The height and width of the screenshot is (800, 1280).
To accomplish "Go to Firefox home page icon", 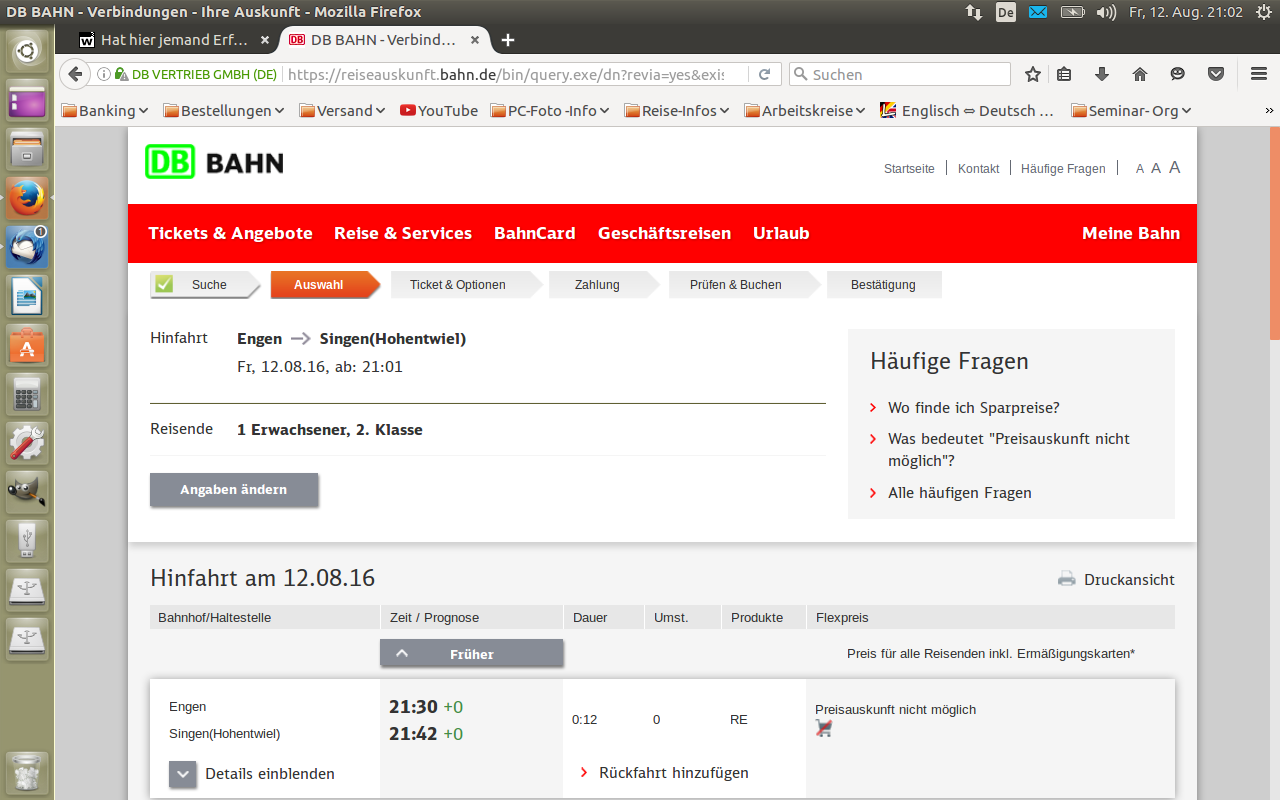I will point(1140,74).
